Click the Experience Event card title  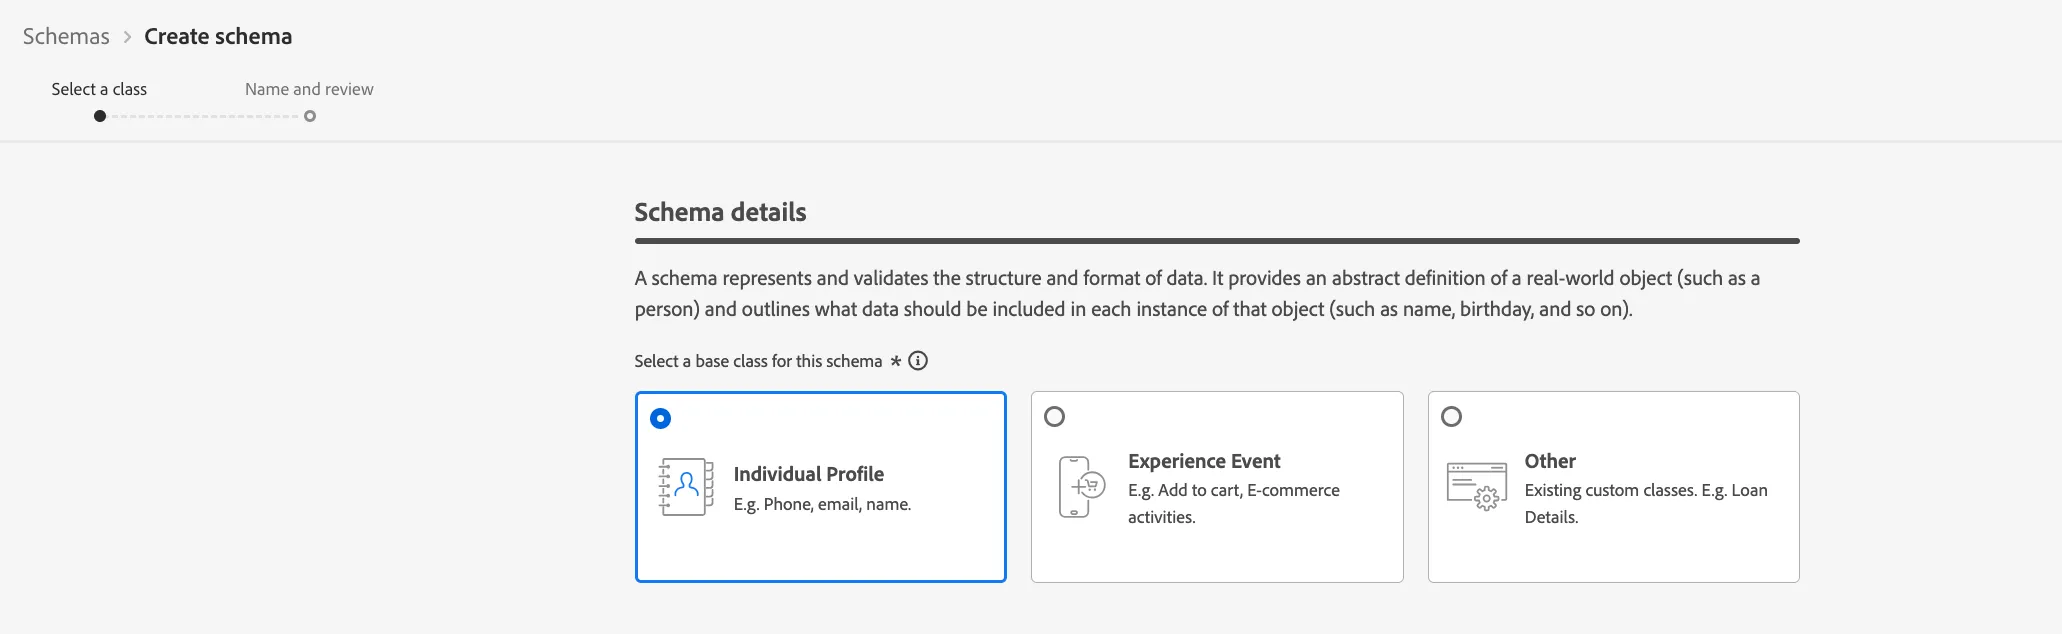coord(1204,461)
